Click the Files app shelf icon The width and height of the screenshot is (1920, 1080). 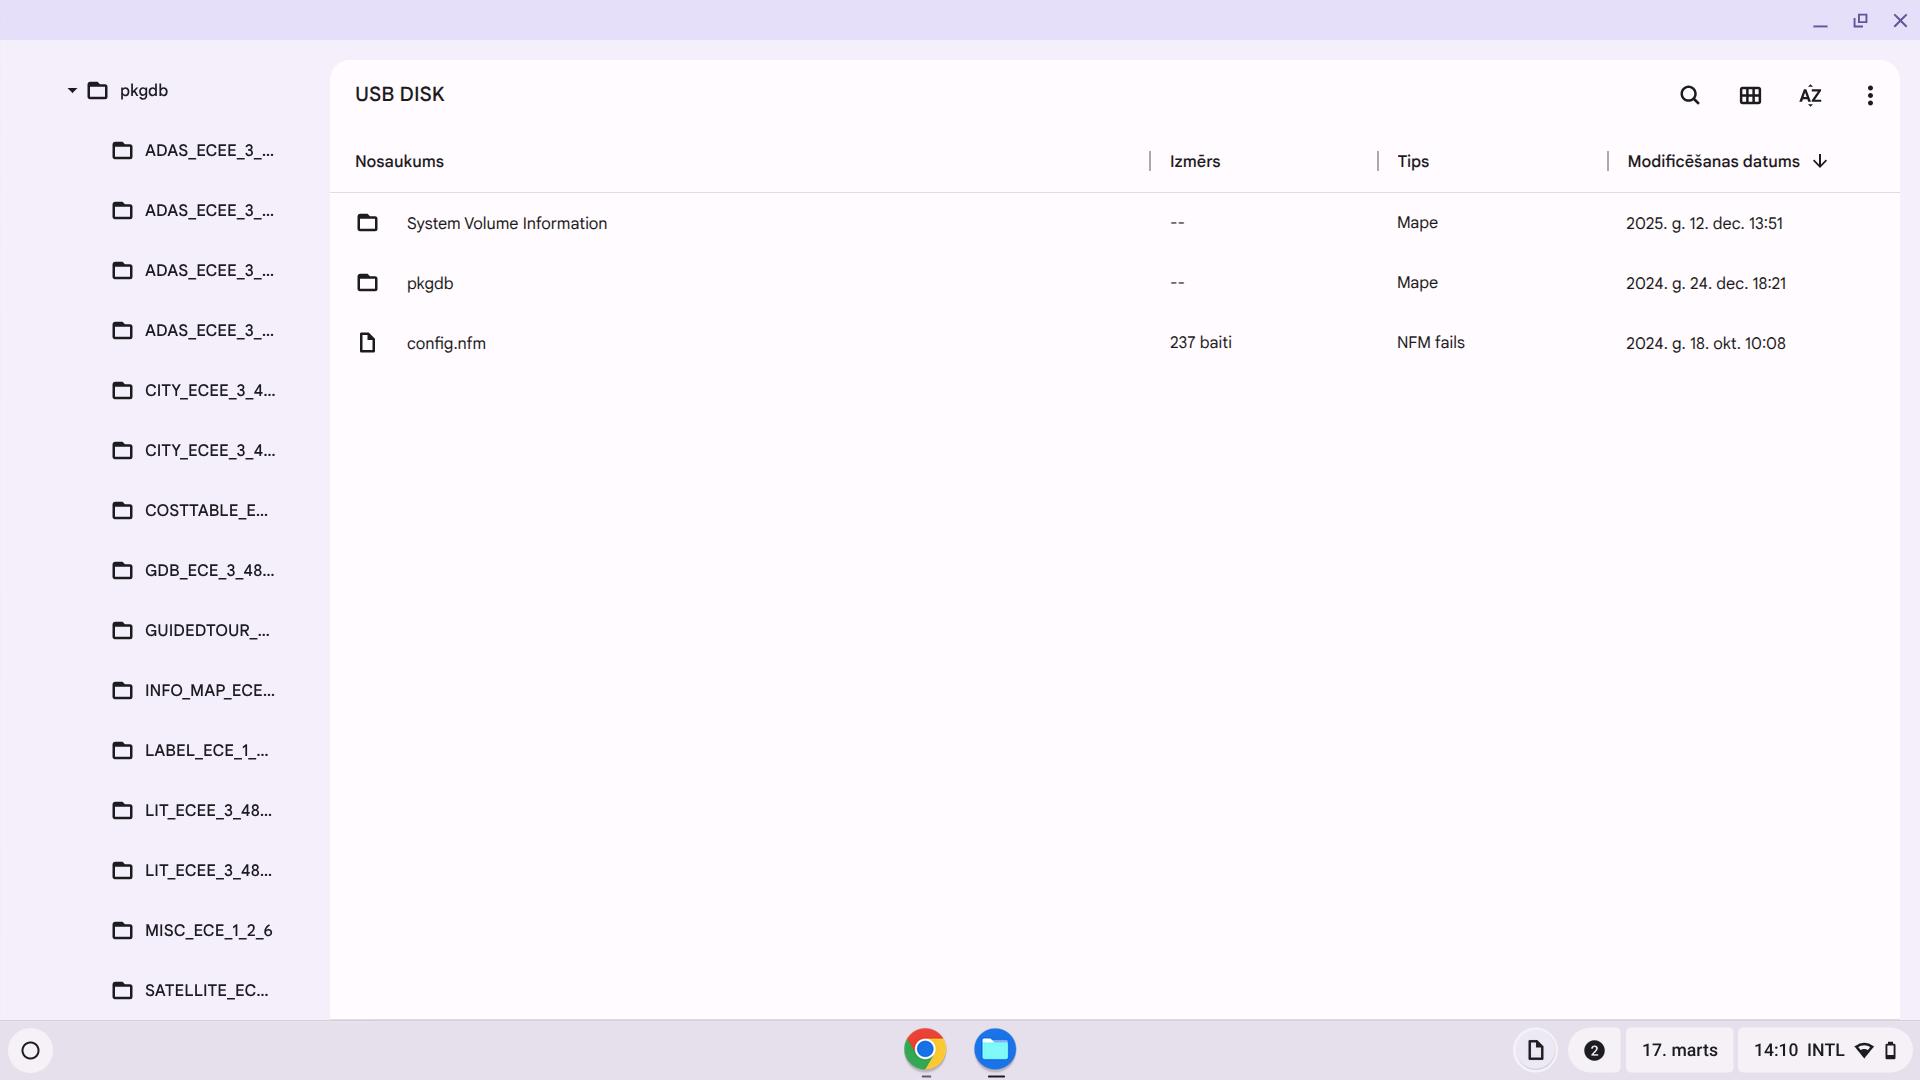(x=995, y=1049)
